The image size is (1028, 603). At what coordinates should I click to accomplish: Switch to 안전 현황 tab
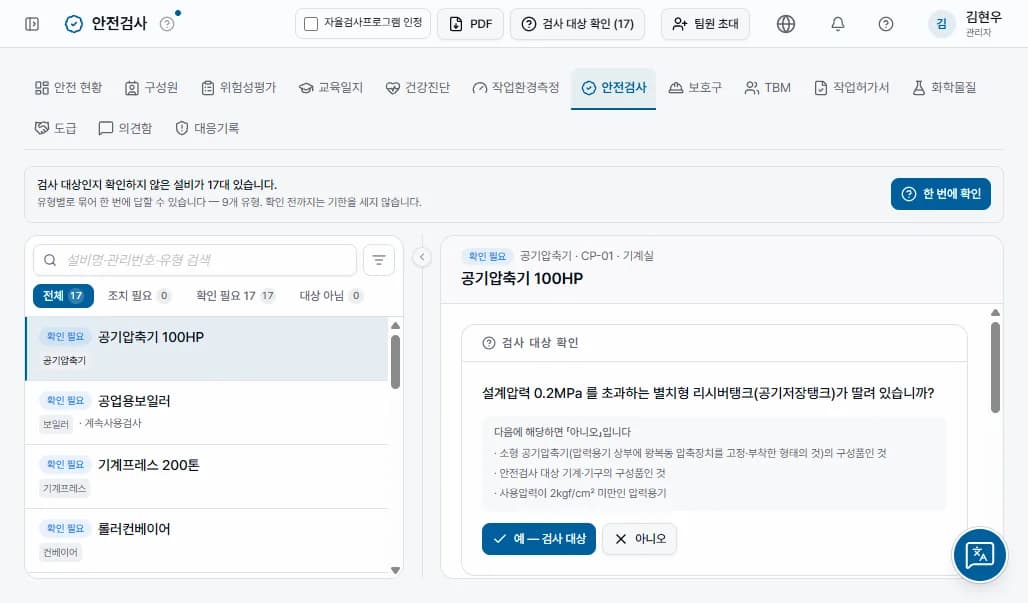pos(68,88)
